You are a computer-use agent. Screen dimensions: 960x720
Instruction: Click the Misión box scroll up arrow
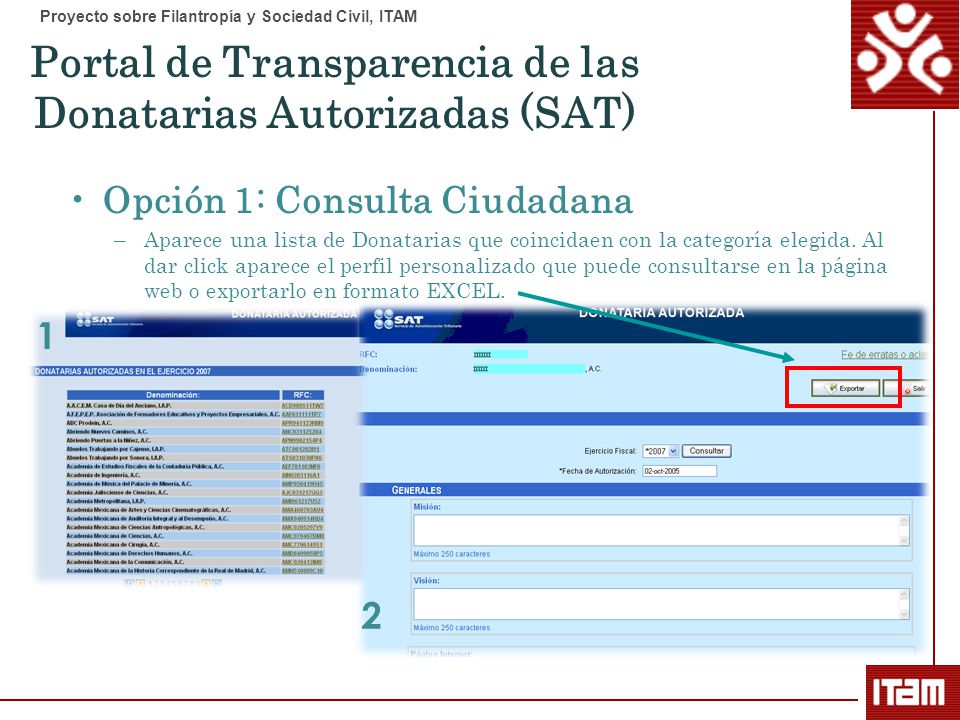pyautogui.click(x=904, y=520)
